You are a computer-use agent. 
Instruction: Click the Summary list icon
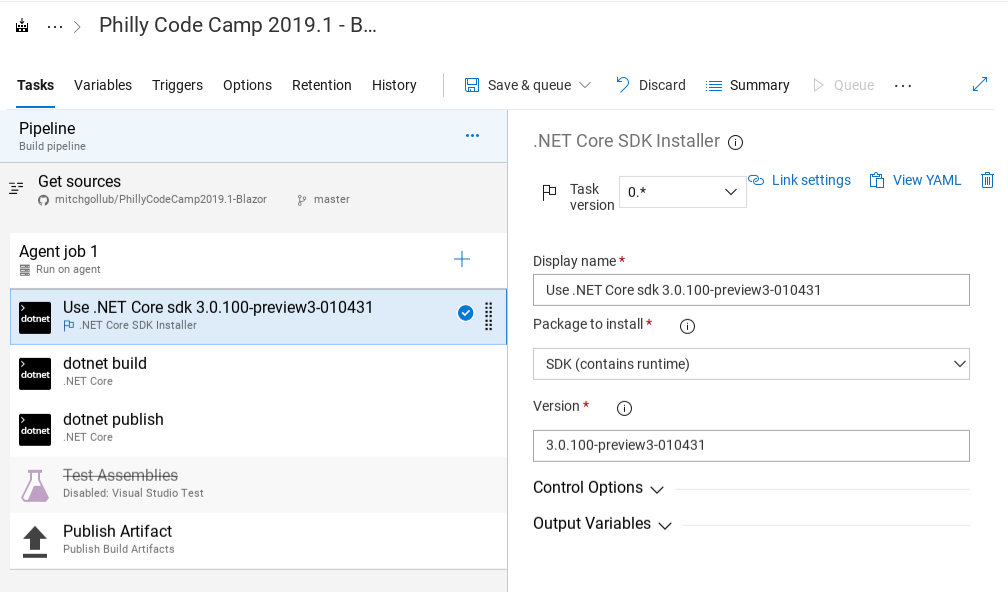(714, 85)
